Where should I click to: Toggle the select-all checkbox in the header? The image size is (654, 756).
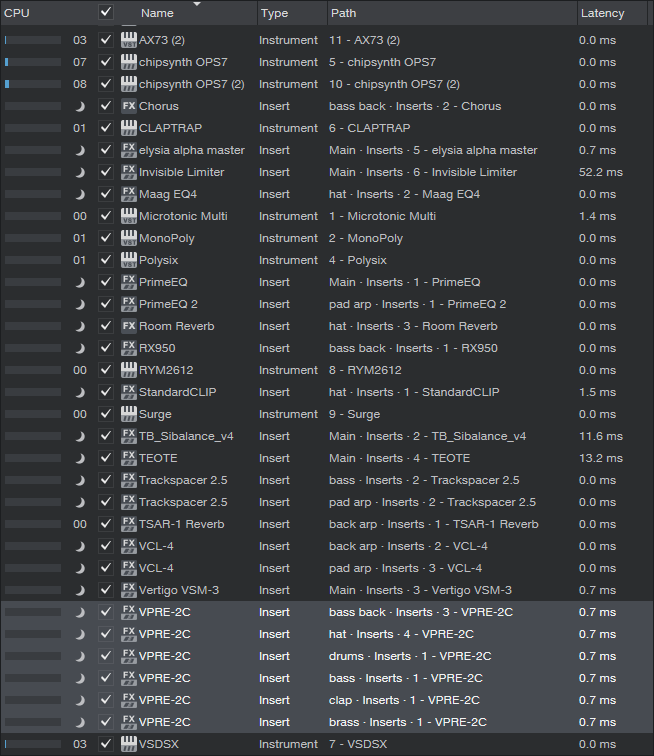[x=106, y=12]
